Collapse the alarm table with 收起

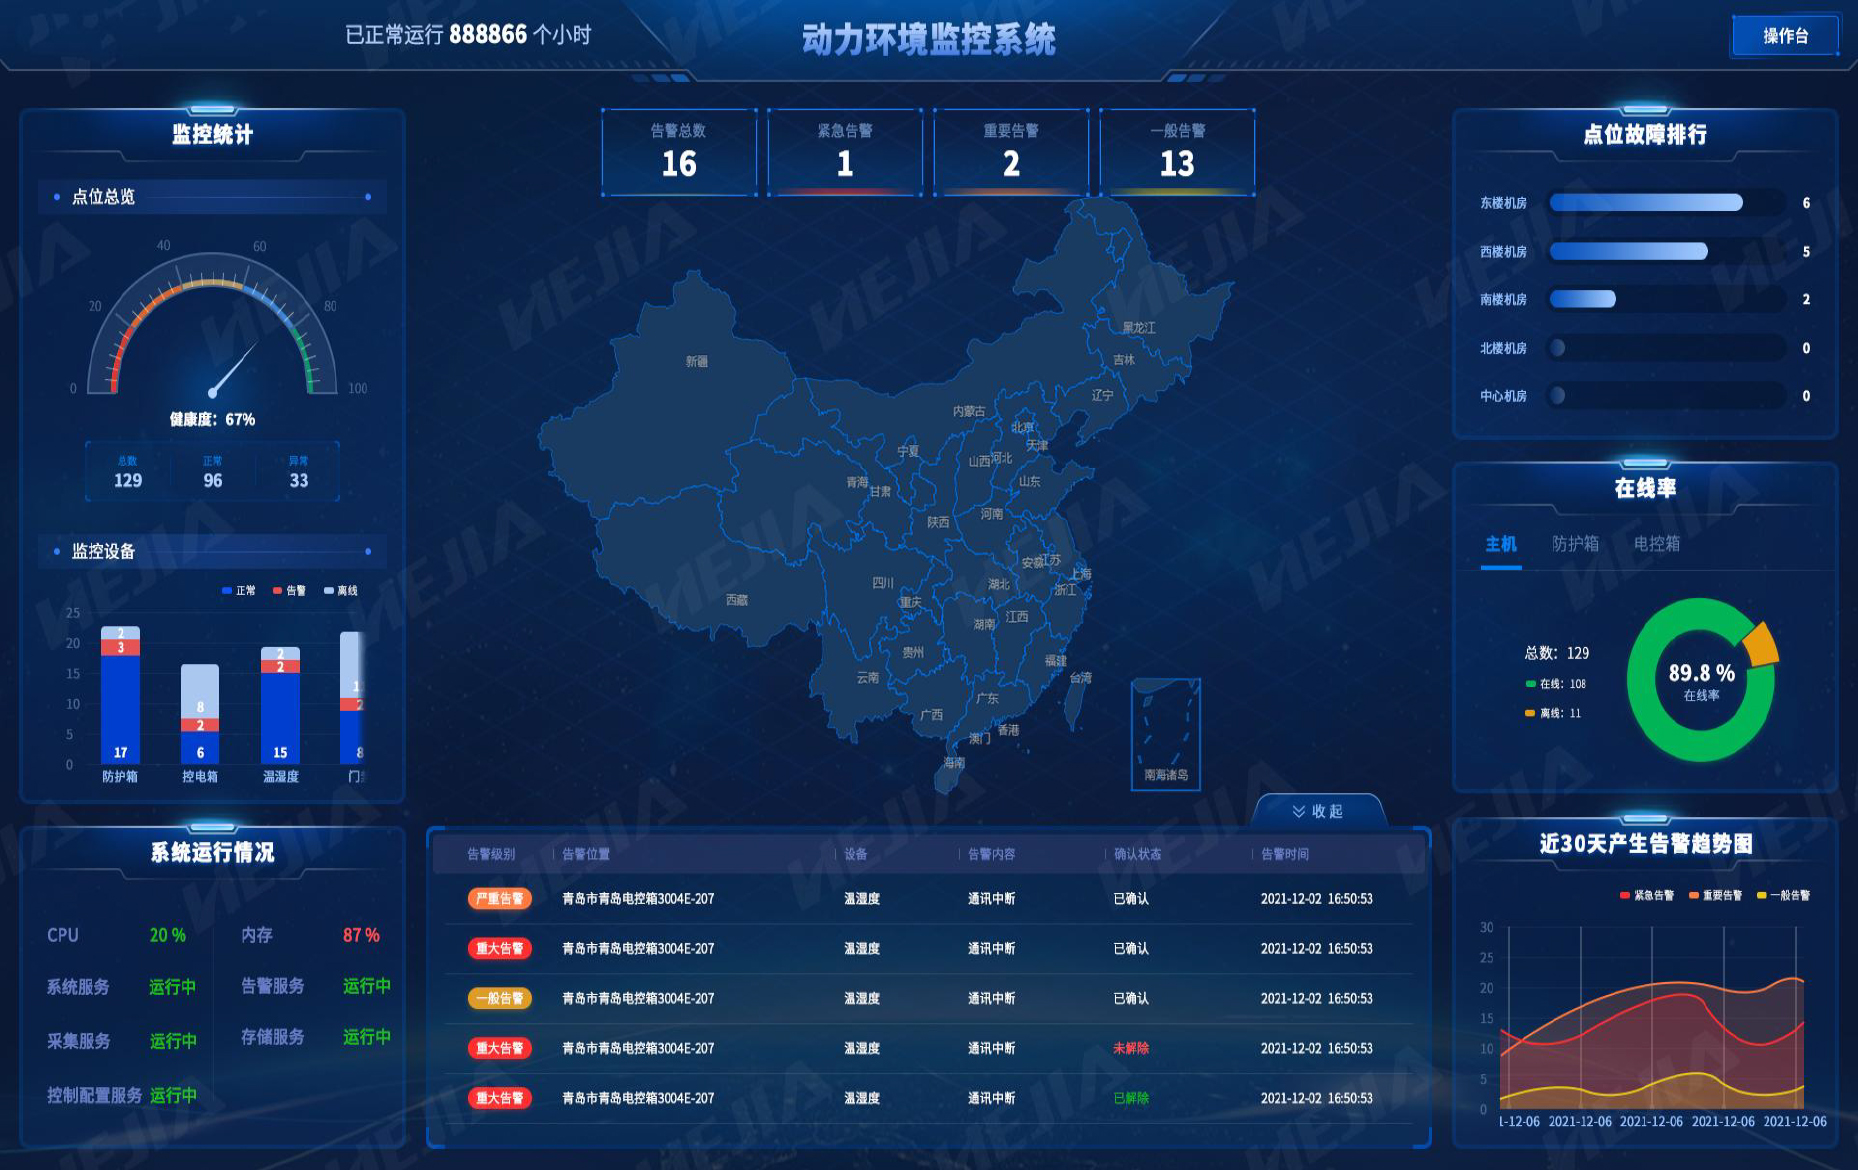pos(1318,811)
